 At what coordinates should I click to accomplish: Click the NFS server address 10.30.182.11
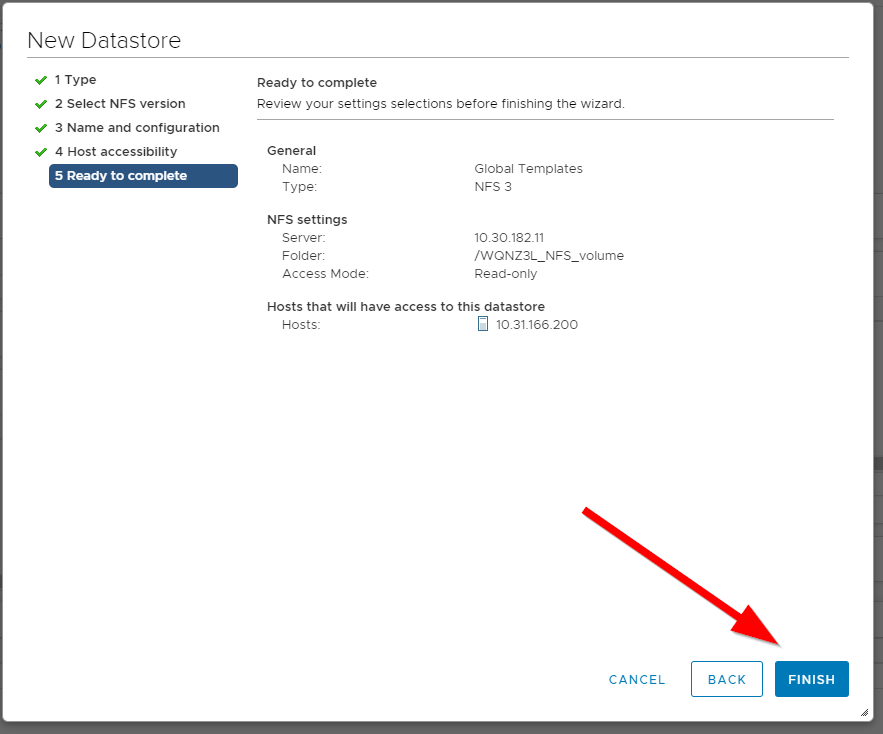coord(509,238)
